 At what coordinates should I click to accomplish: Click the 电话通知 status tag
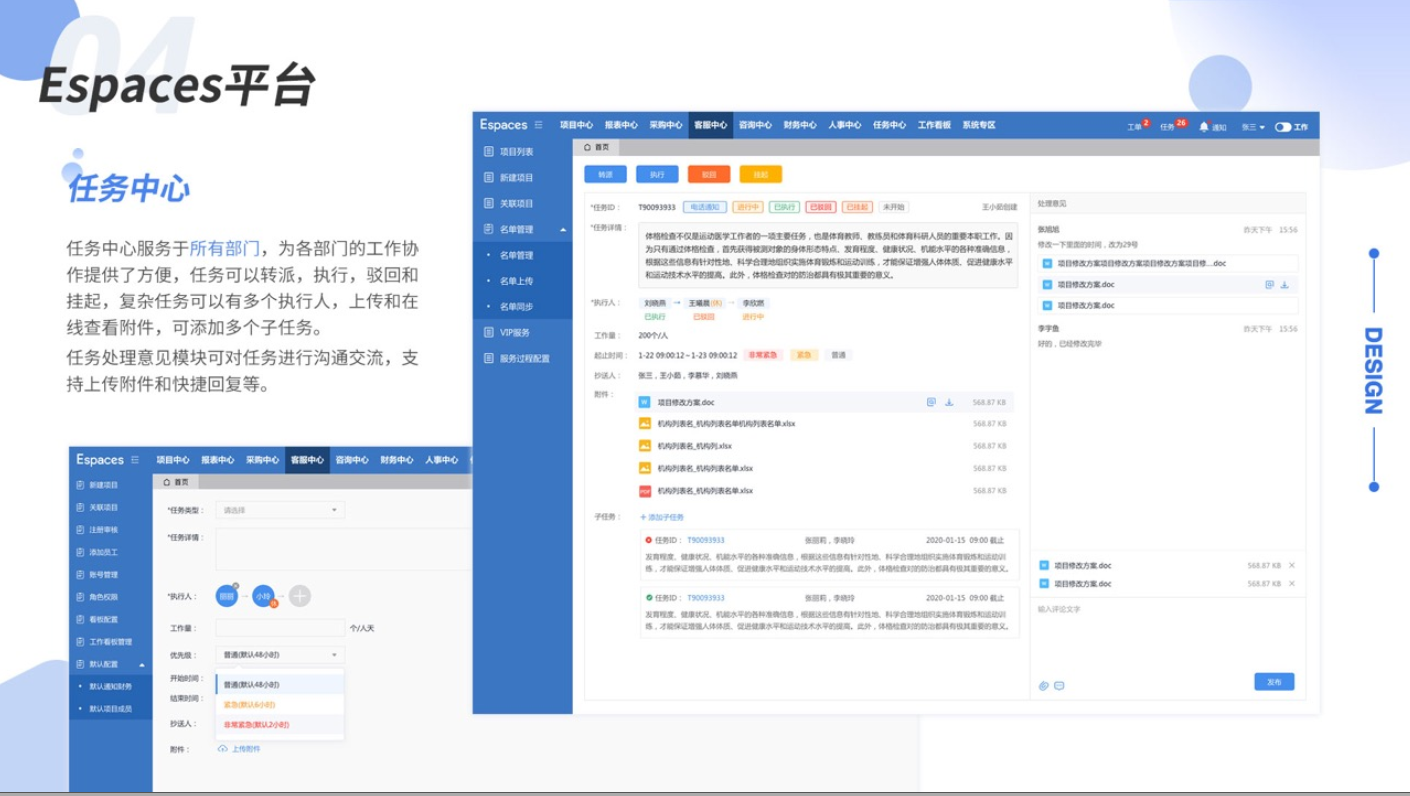tap(704, 207)
